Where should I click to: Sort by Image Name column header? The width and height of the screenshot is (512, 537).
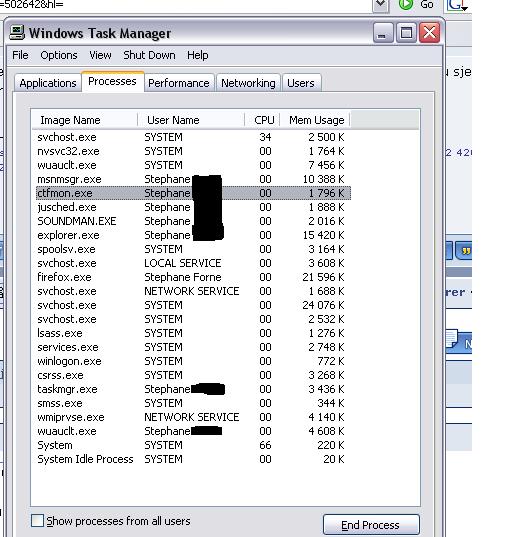(x=85, y=120)
